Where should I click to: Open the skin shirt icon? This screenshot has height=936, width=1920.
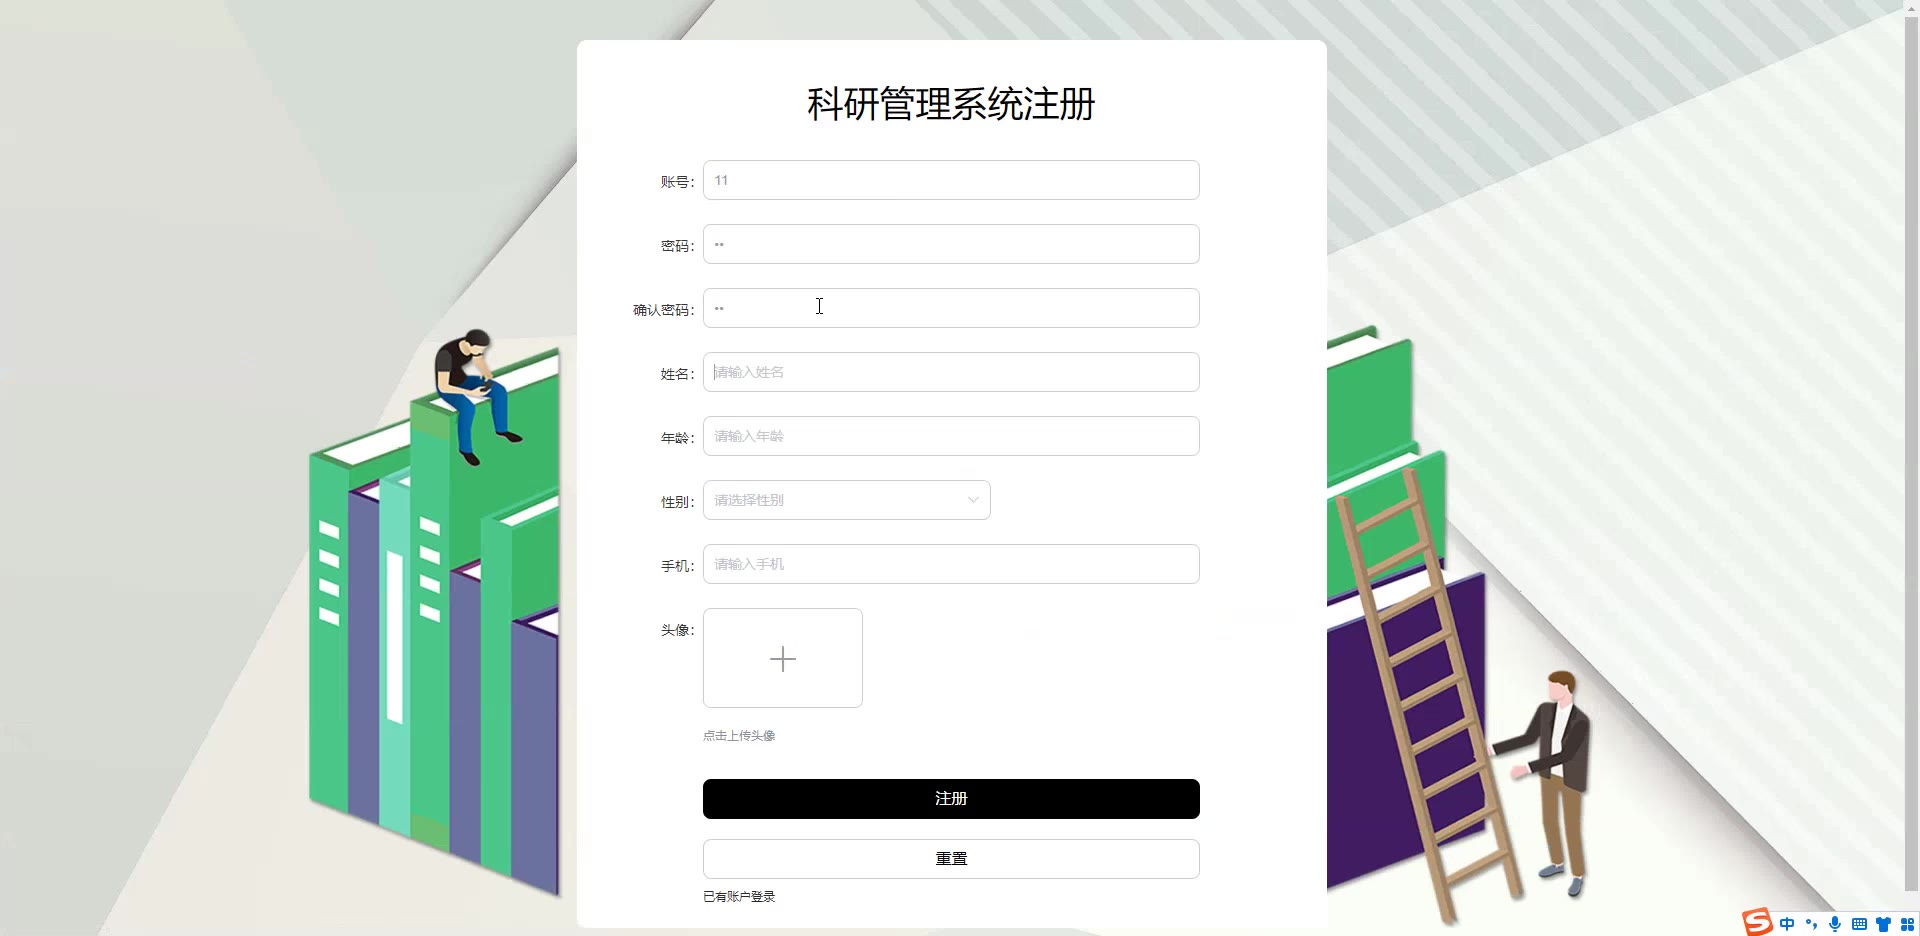(1883, 924)
